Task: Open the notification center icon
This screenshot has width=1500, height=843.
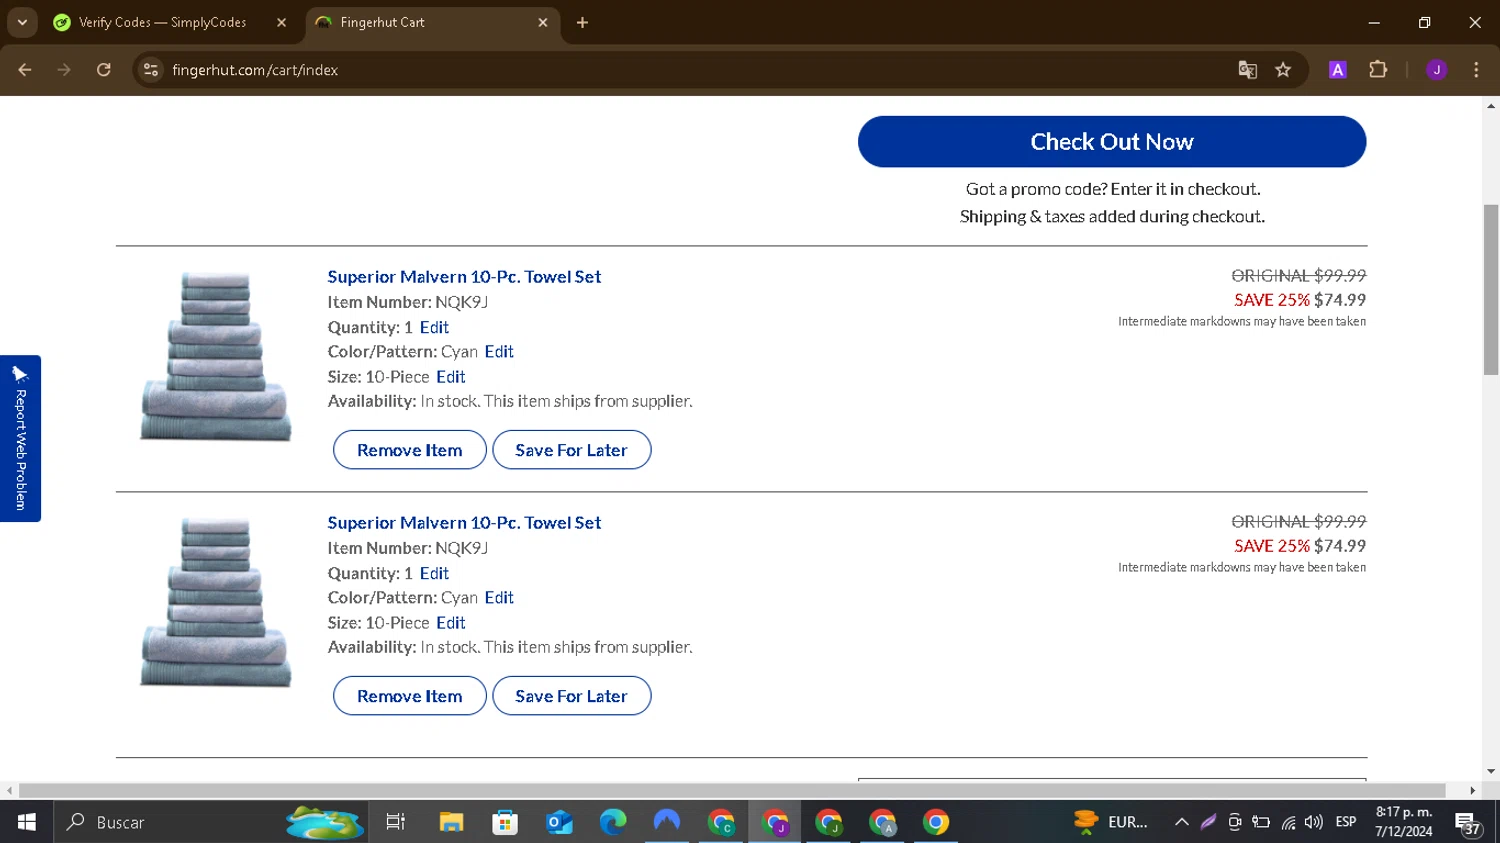Action: pyautogui.click(x=1468, y=822)
